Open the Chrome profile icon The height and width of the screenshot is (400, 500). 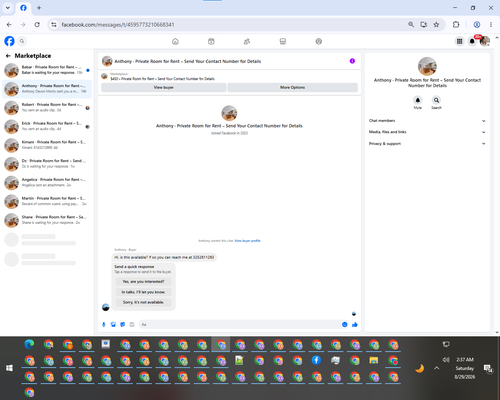pyautogui.click(x=477, y=25)
